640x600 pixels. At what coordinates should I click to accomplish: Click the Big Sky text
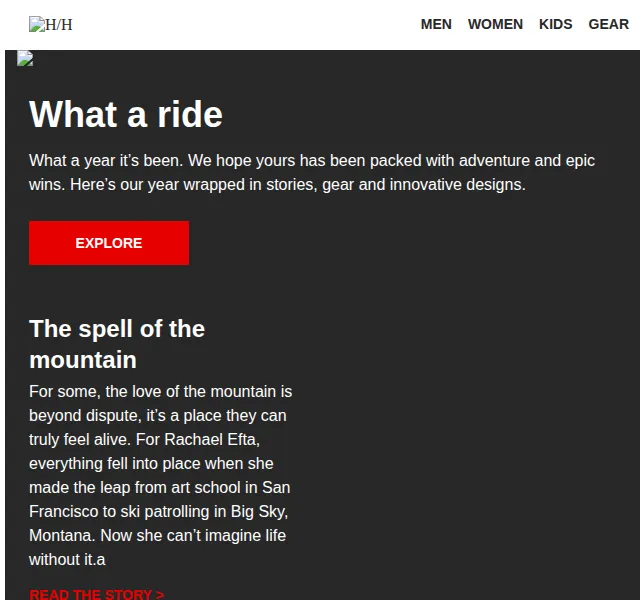(257, 511)
